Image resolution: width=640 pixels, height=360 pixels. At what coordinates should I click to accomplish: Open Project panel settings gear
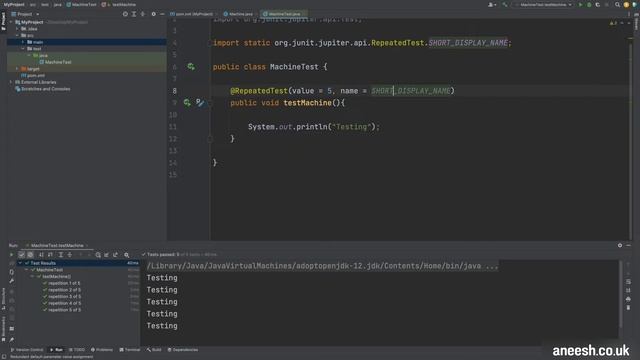click(153, 14)
